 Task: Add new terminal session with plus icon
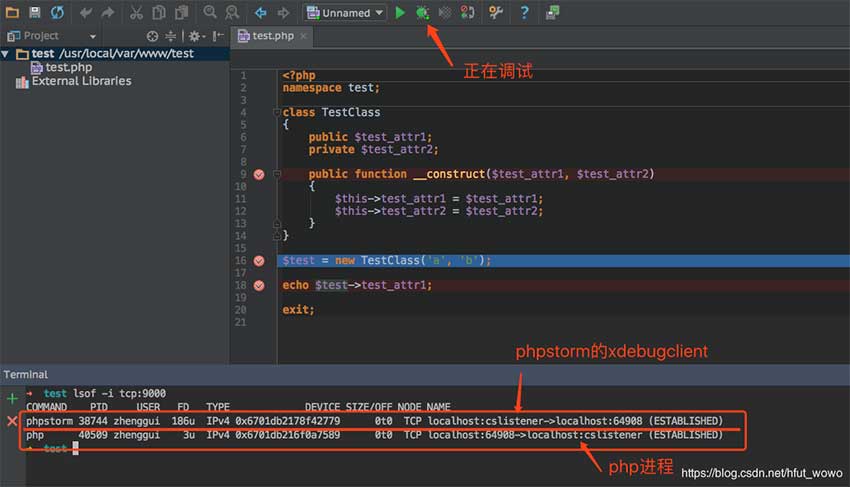(12, 398)
